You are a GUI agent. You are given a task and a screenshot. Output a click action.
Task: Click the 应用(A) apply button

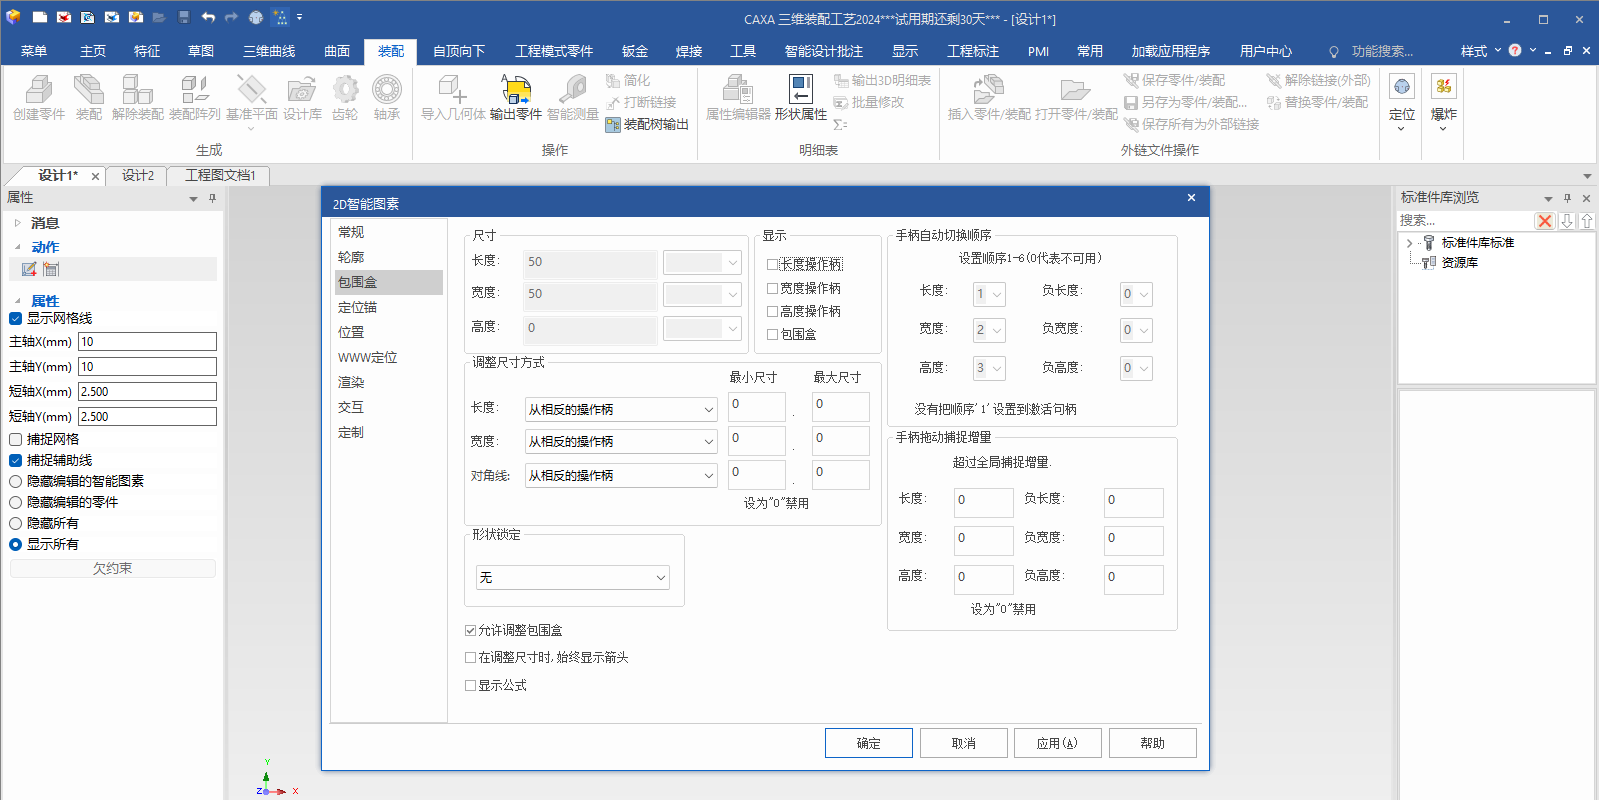1057,743
